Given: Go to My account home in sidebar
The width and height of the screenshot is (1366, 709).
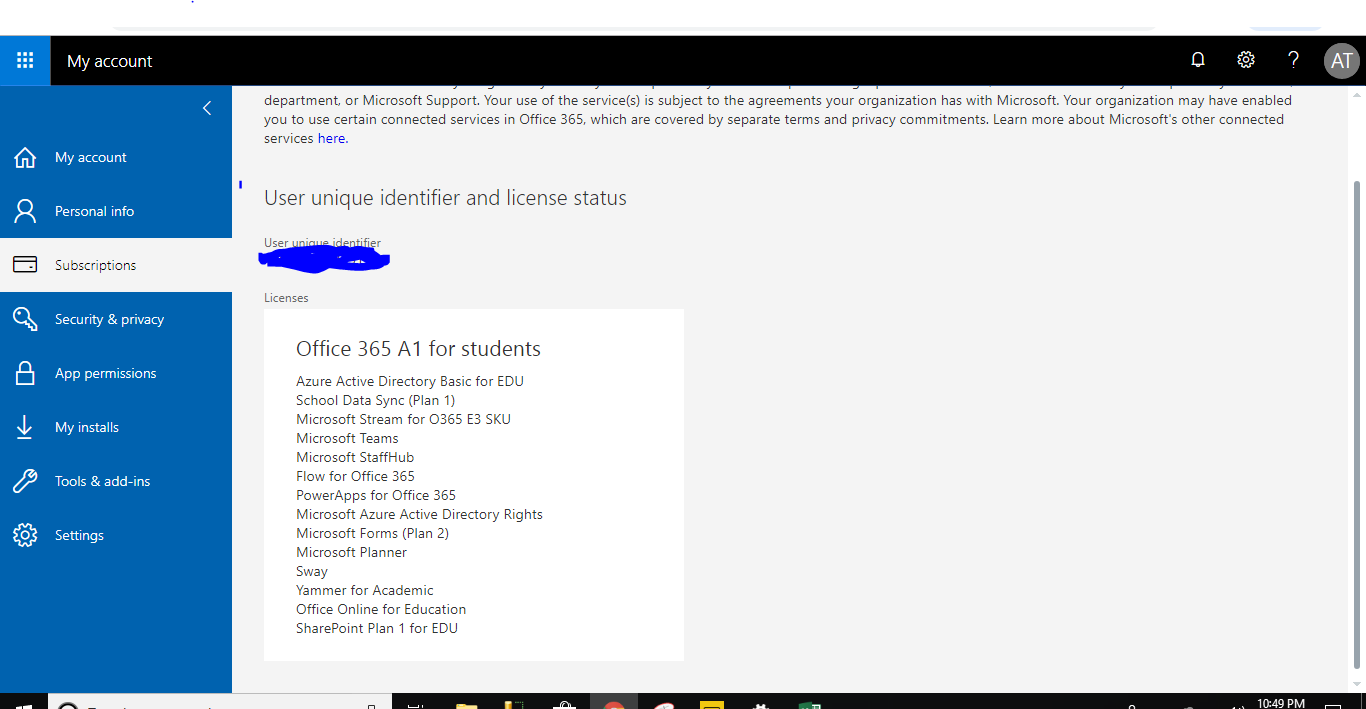Looking at the screenshot, I should (116, 157).
